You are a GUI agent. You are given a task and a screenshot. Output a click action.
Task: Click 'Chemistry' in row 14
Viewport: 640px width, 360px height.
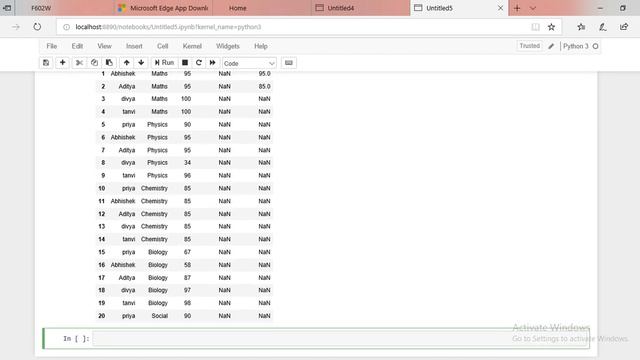(154, 239)
